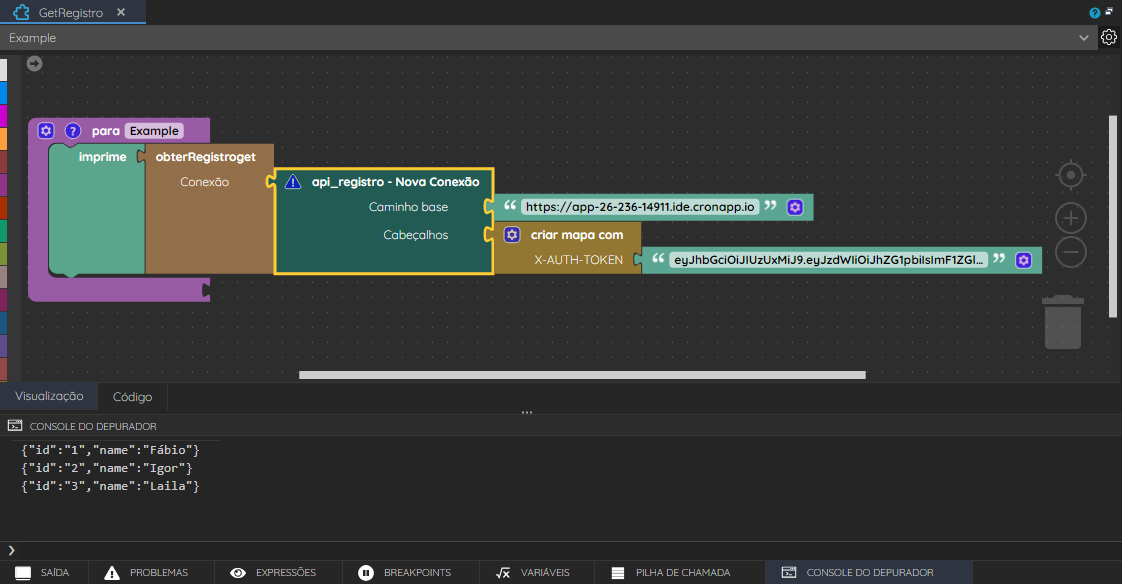Open the editor settings gear

(x=1108, y=37)
